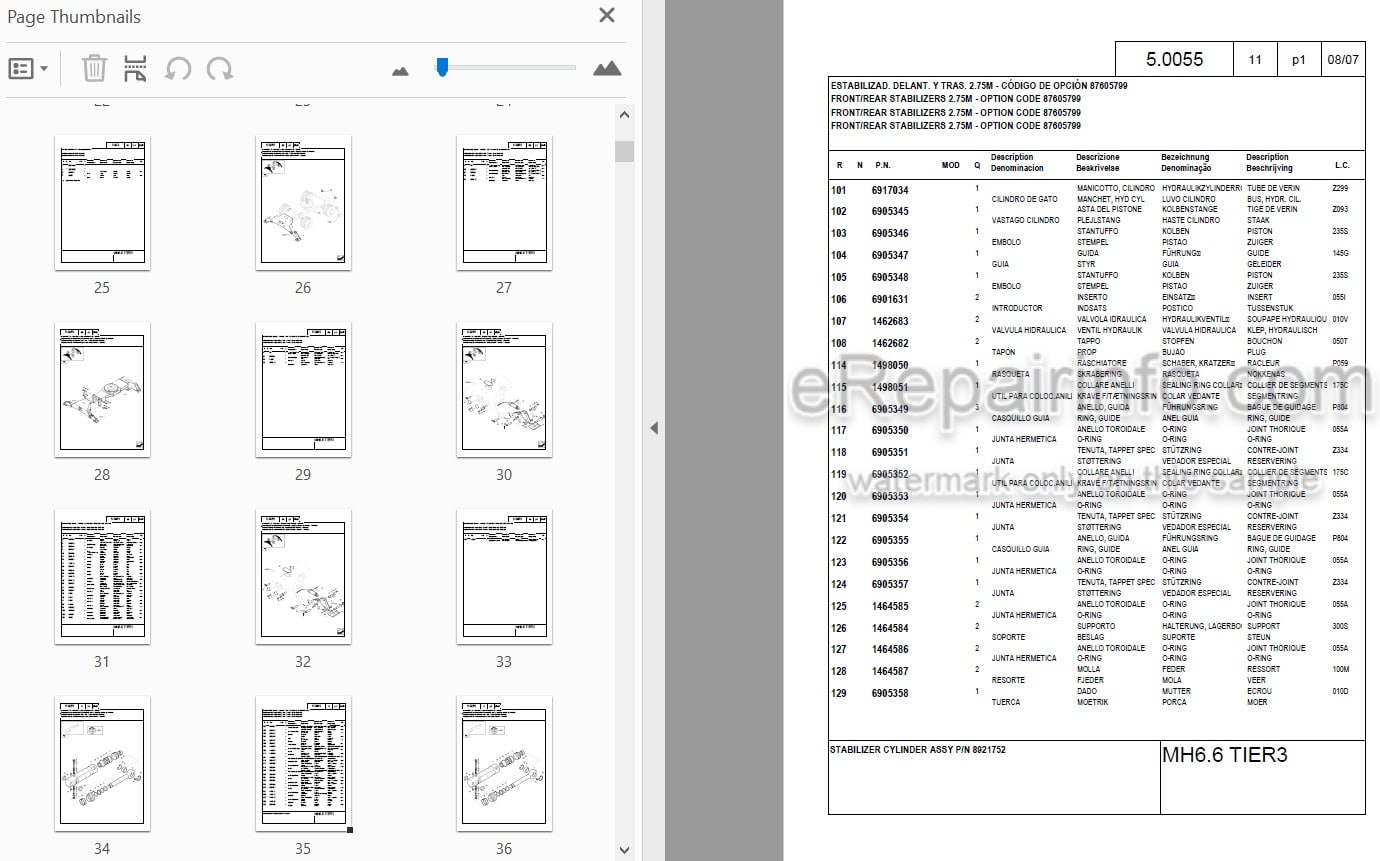Screen dimensions: 1380x861
Task: Open page 33 thumbnail
Action: tap(504, 577)
